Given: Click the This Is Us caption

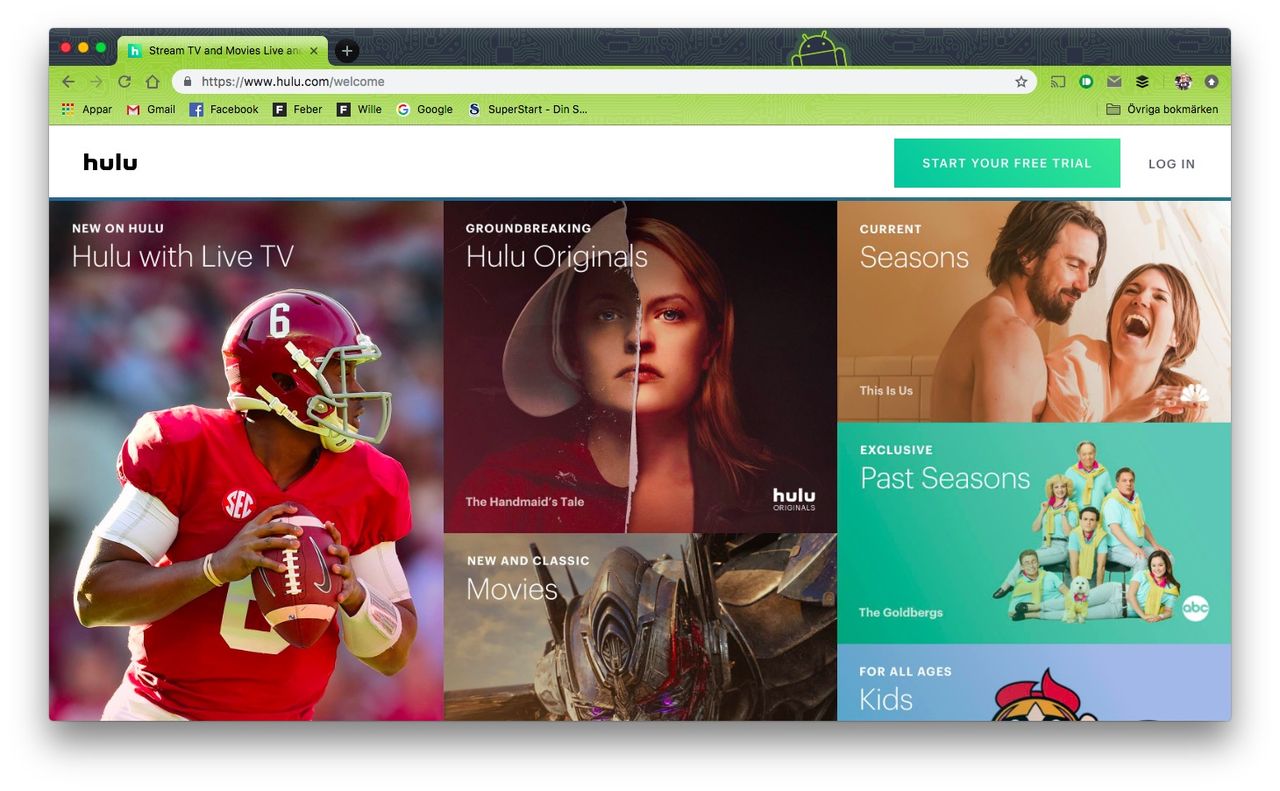Looking at the screenshot, I should click(x=886, y=391).
